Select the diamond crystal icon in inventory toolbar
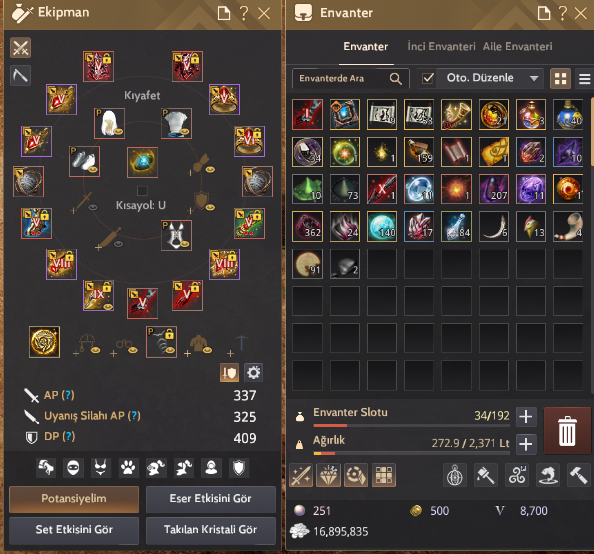This screenshot has width=594, height=554. pyautogui.click(x=328, y=475)
